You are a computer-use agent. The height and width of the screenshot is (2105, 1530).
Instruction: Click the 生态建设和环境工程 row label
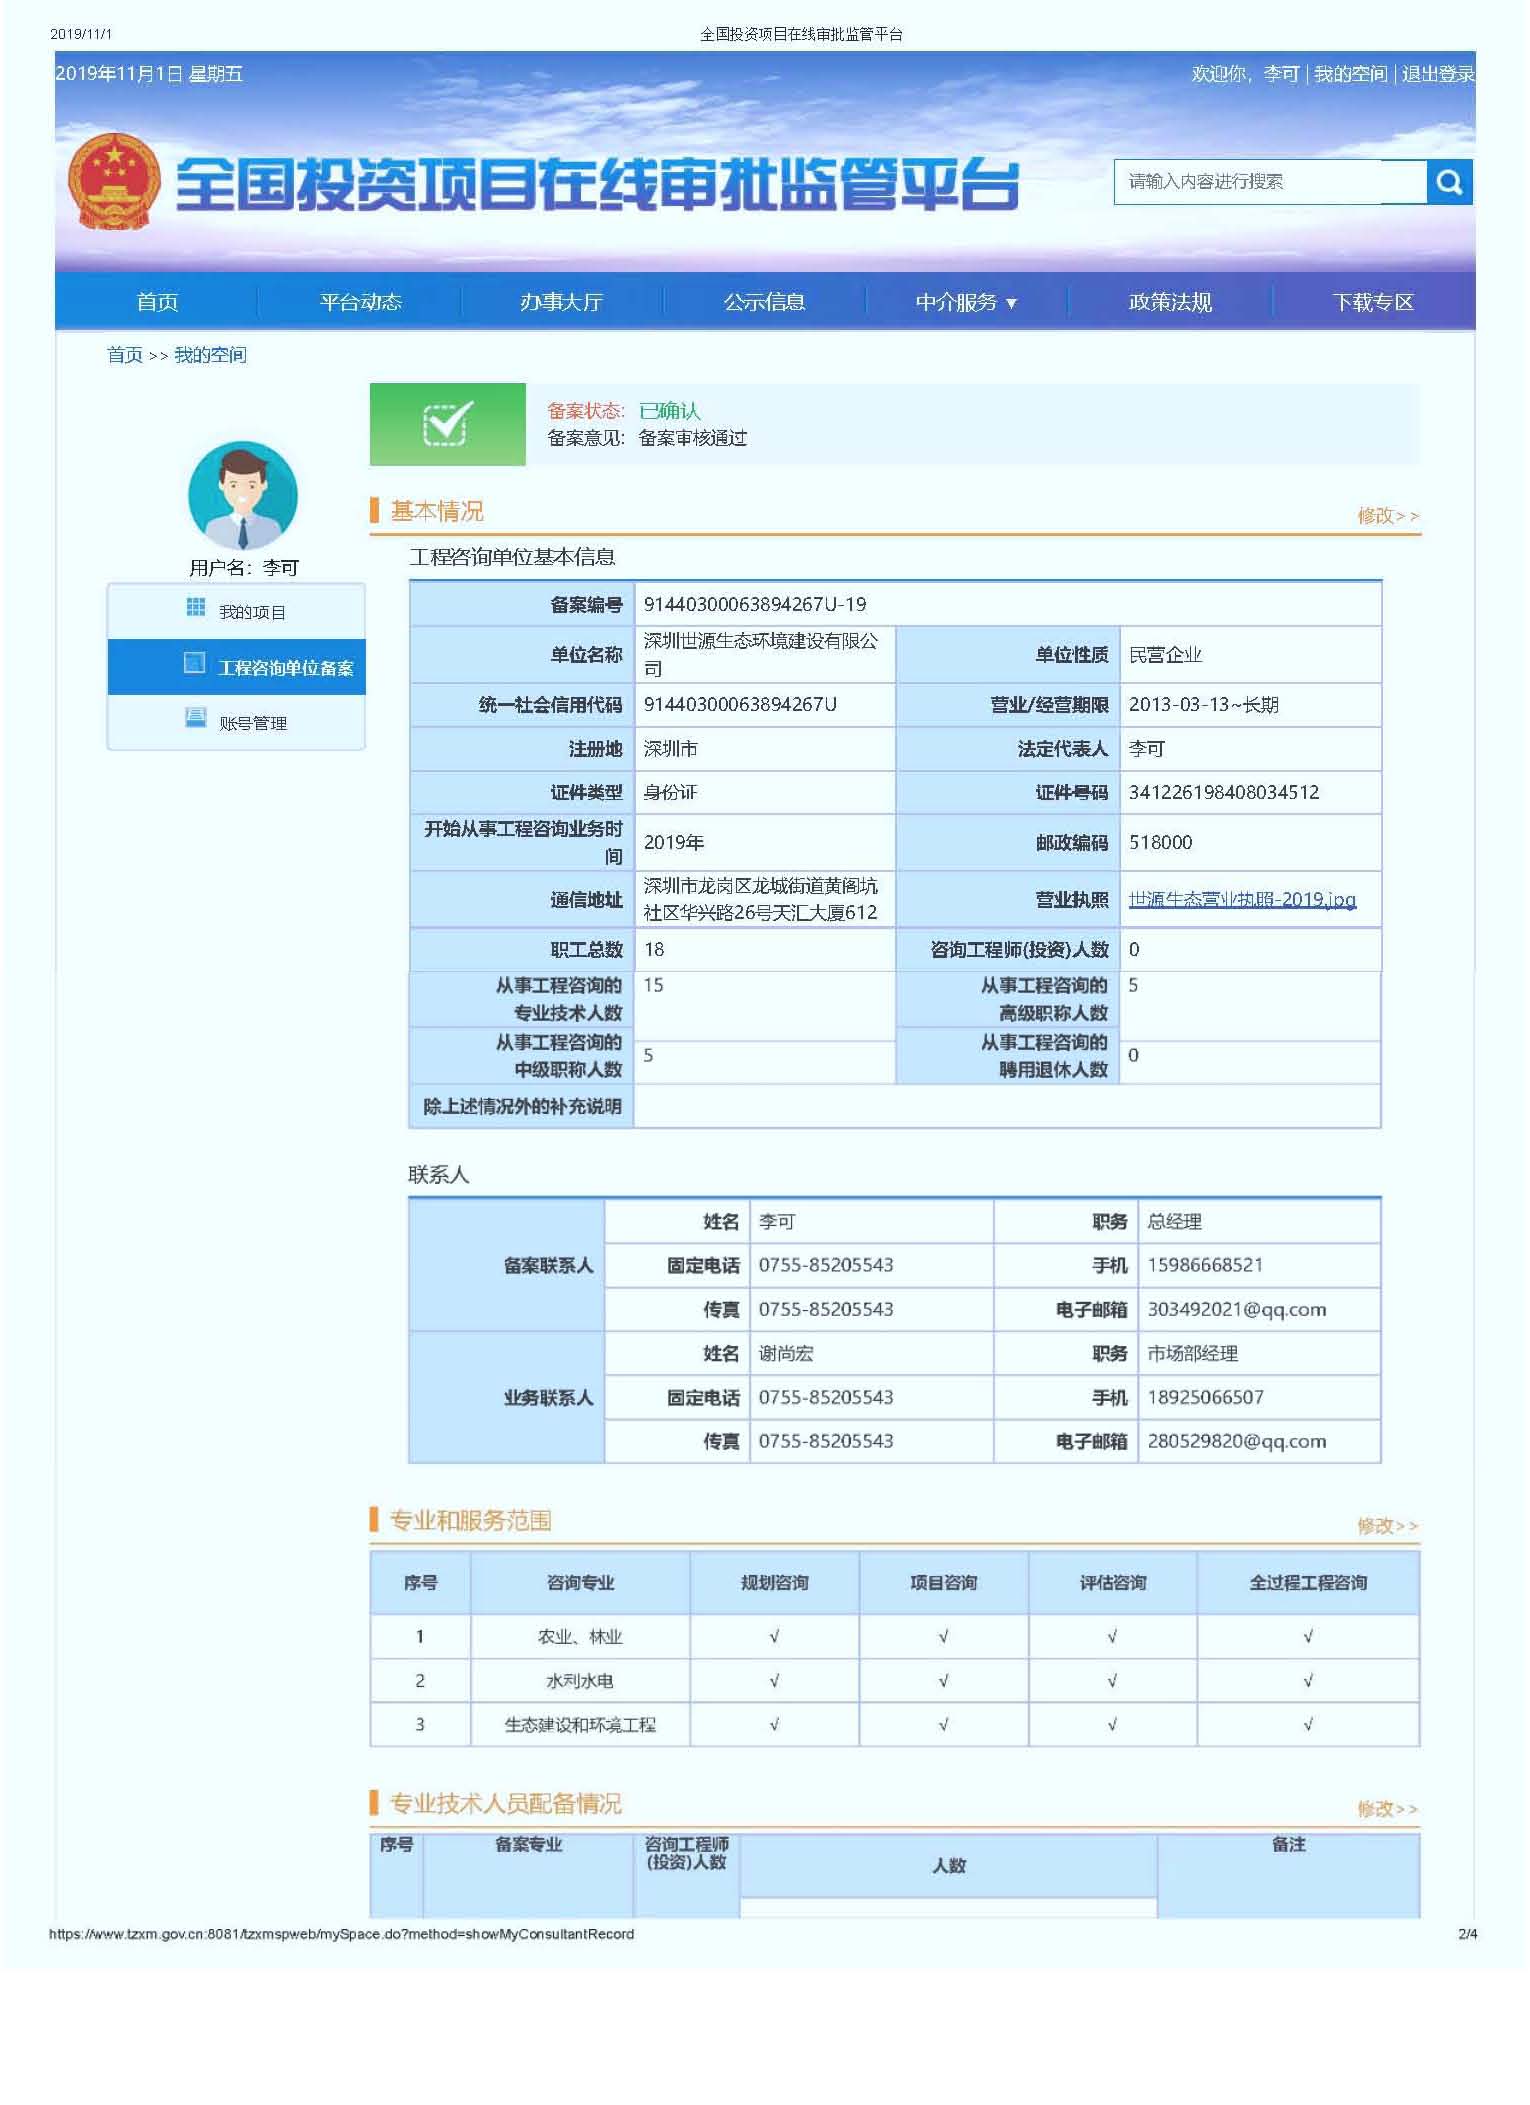pyautogui.click(x=580, y=1725)
